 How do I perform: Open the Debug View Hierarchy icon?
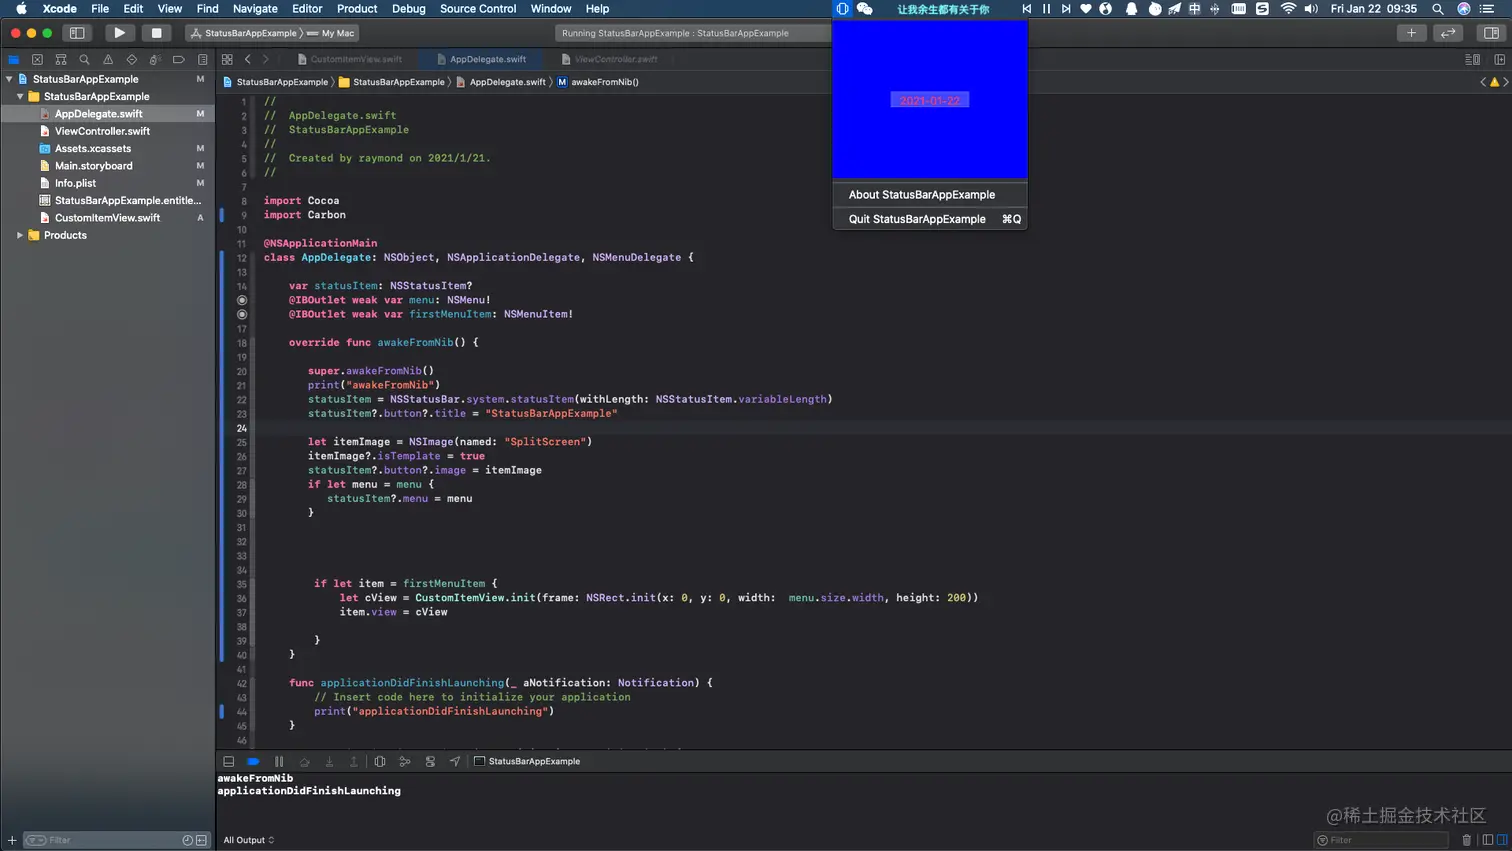coord(380,762)
